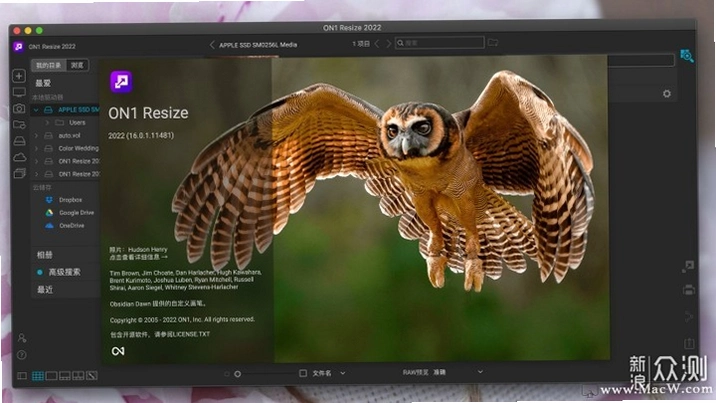Select the desktop monitor icon in sidebar
The image size is (716, 403).
(19, 93)
